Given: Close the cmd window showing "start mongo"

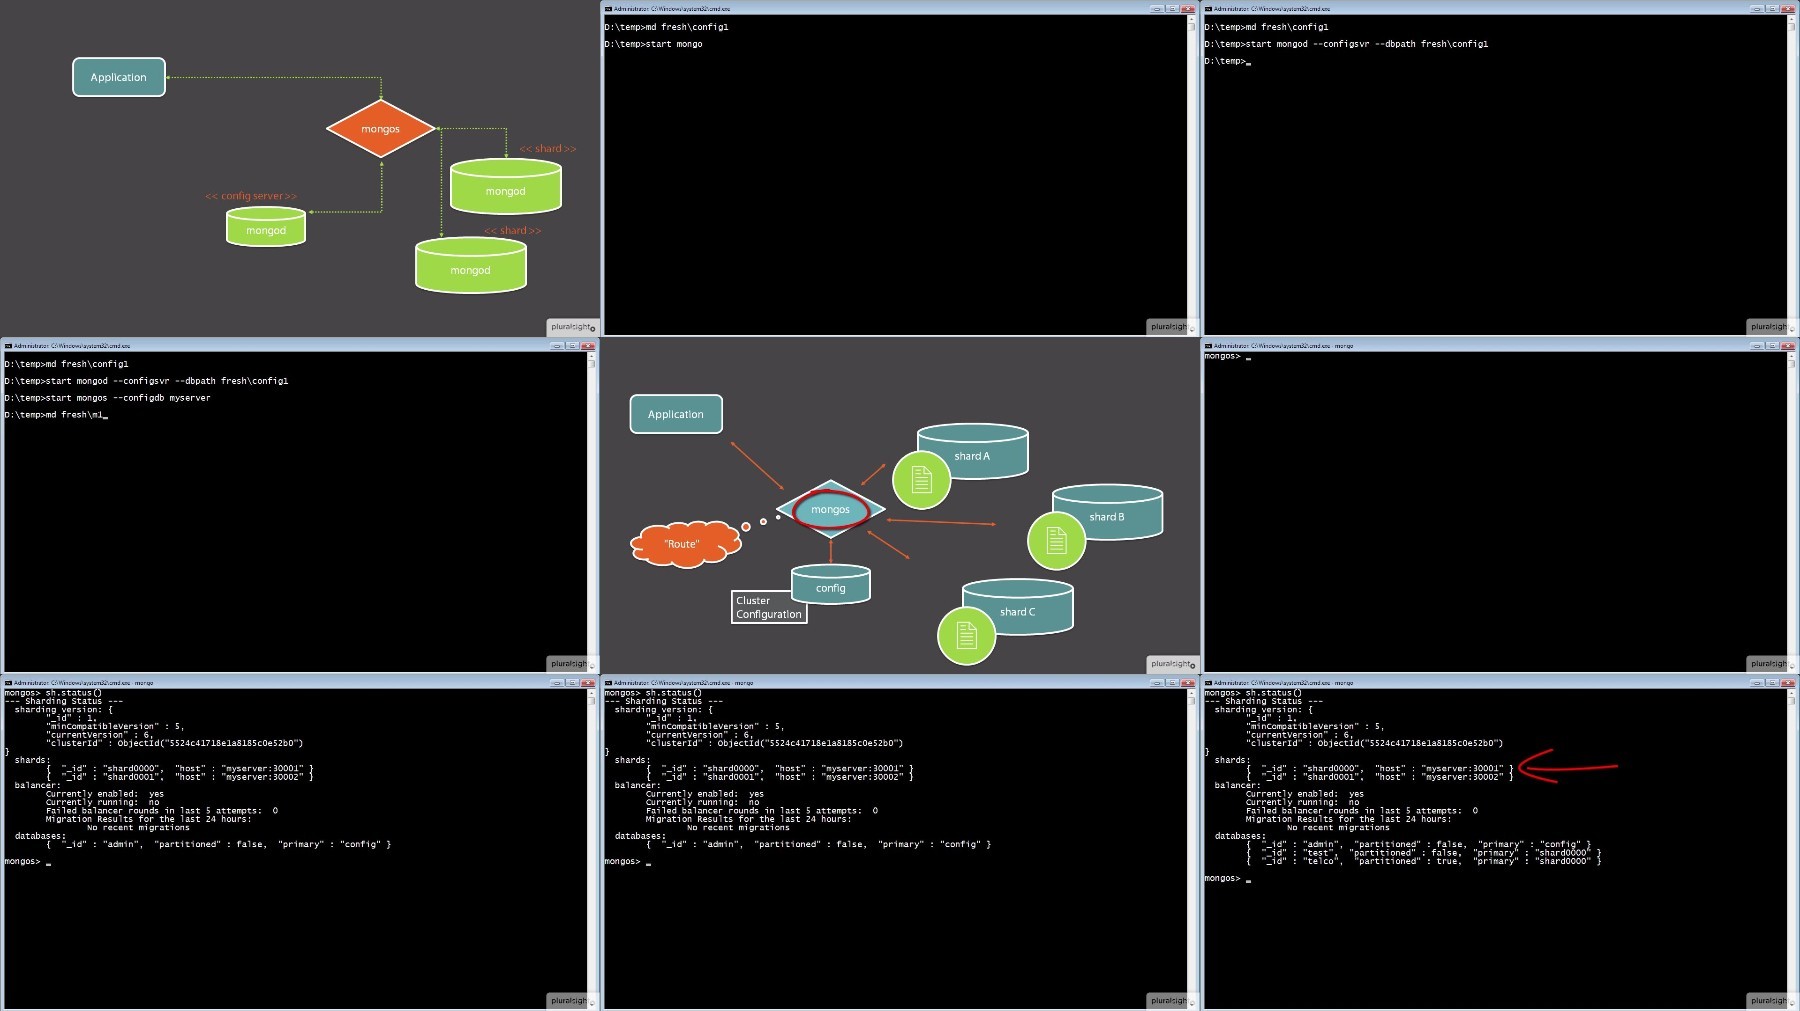Looking at the screenshot, I should [1188, 9].
